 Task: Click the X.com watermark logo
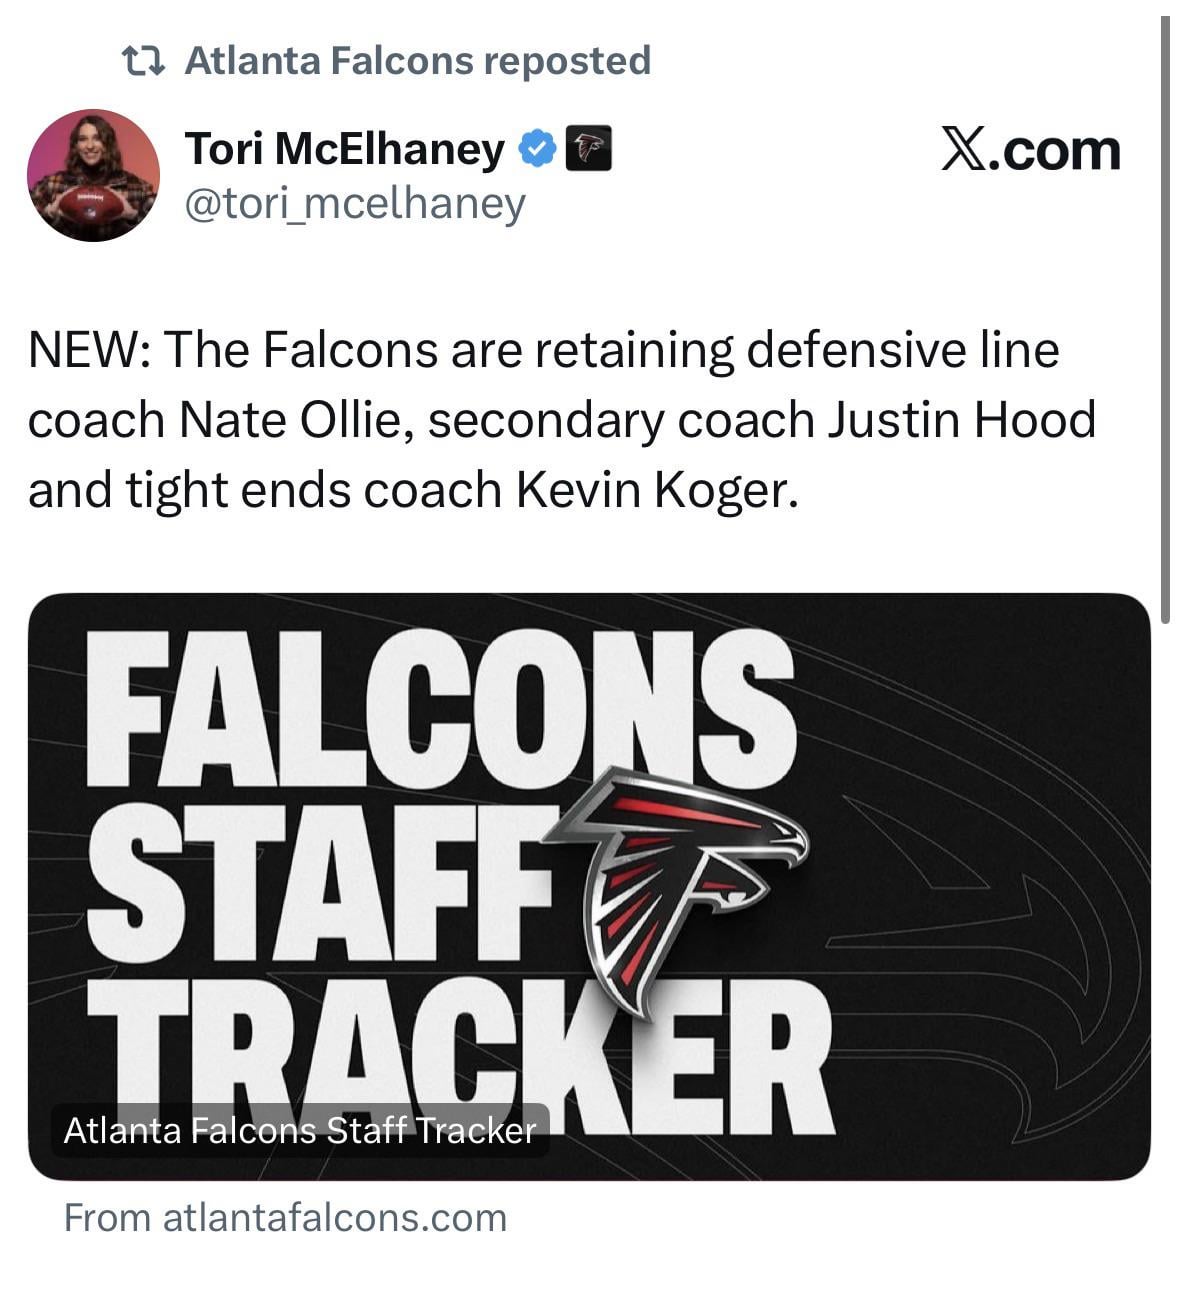coord(1030,150)
